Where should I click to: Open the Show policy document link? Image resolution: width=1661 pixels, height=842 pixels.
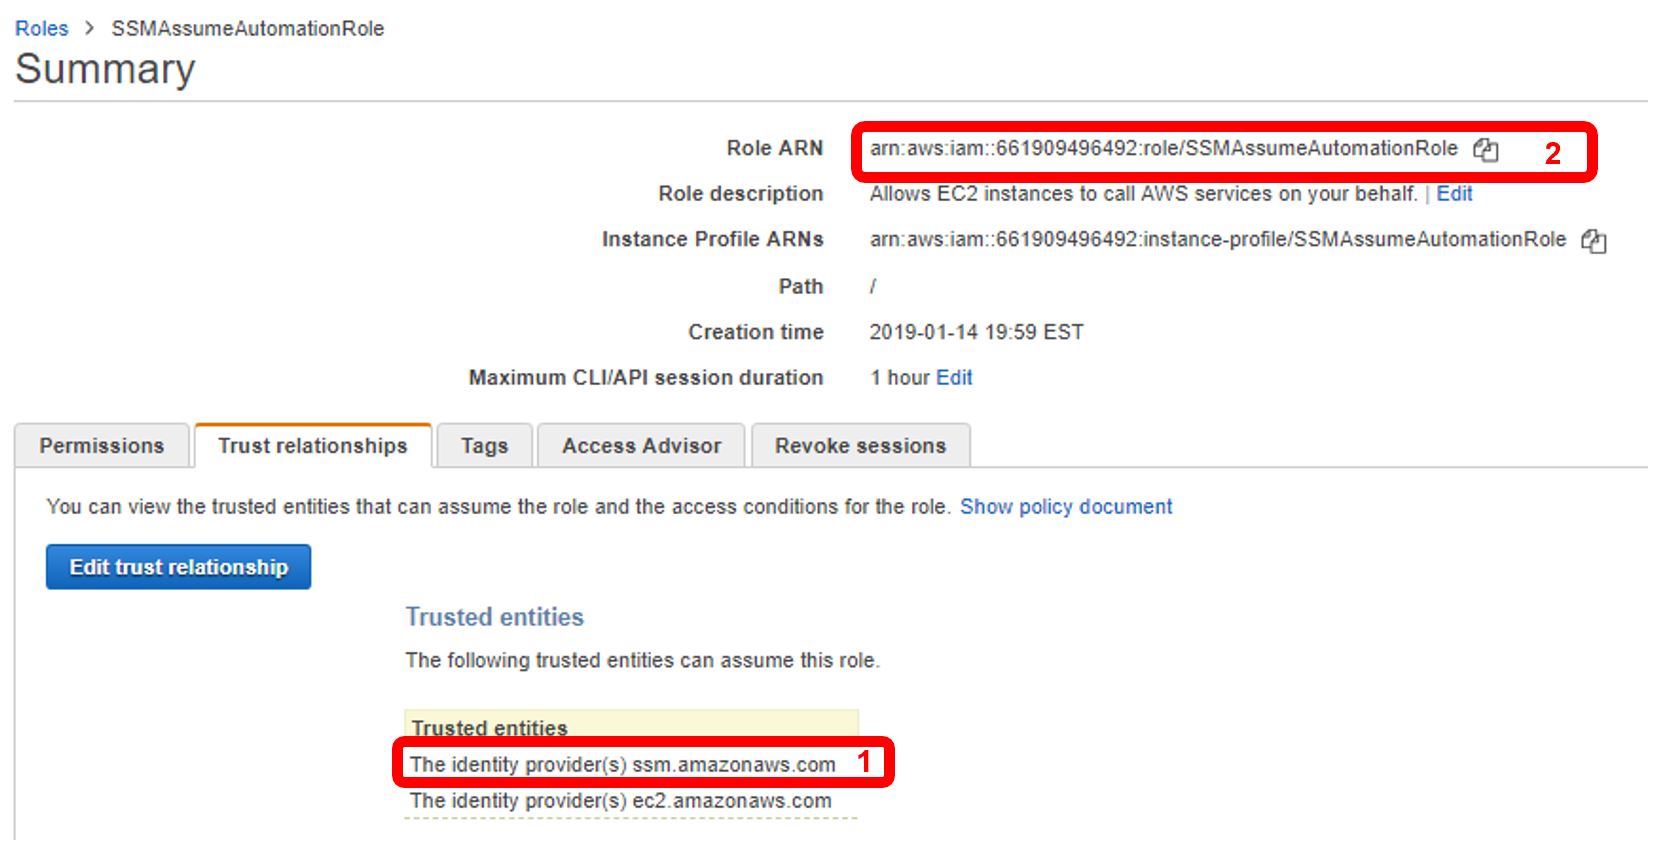pos(1066,507)
